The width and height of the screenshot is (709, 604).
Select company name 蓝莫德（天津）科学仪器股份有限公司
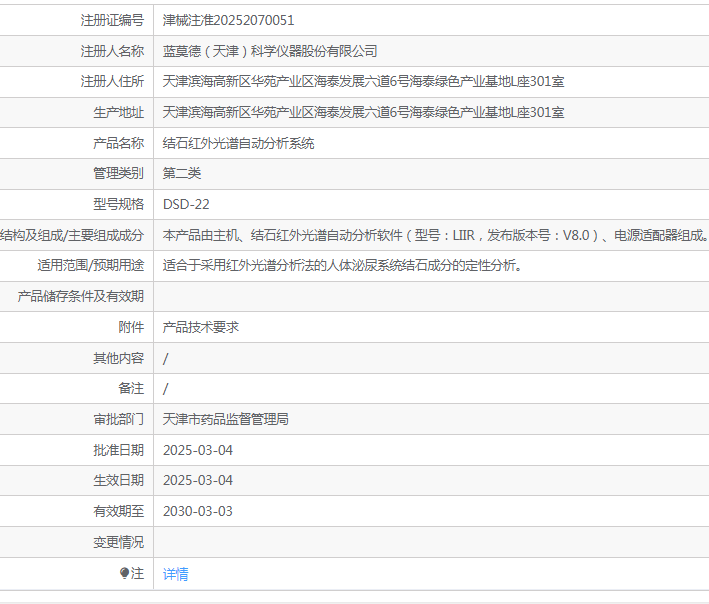coord(270,51)
